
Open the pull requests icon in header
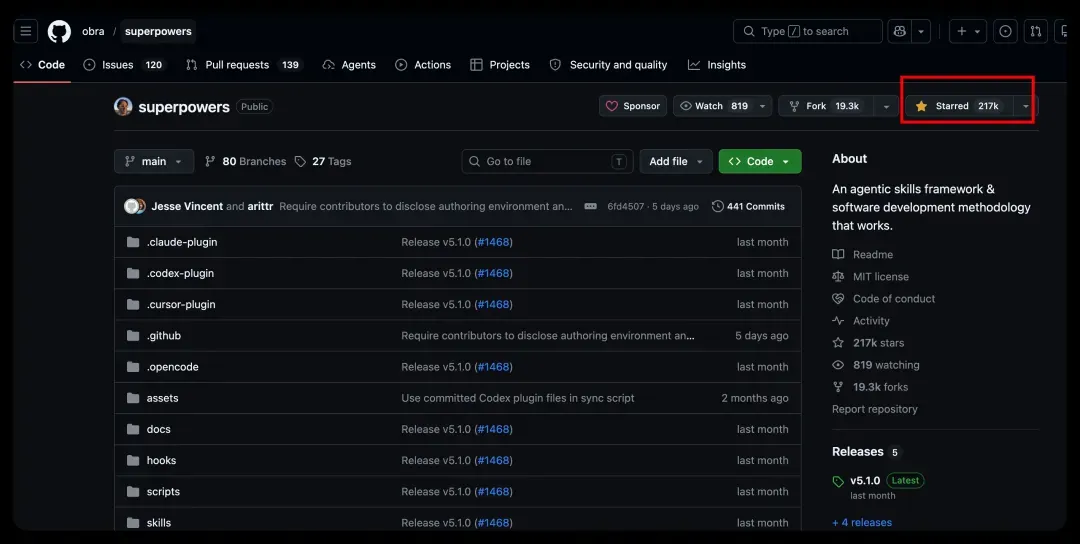tap(1036, 31)
